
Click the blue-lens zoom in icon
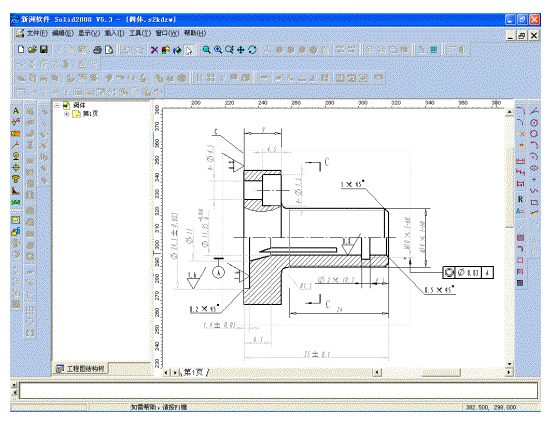pyautogui.click(x=218, y=50)
